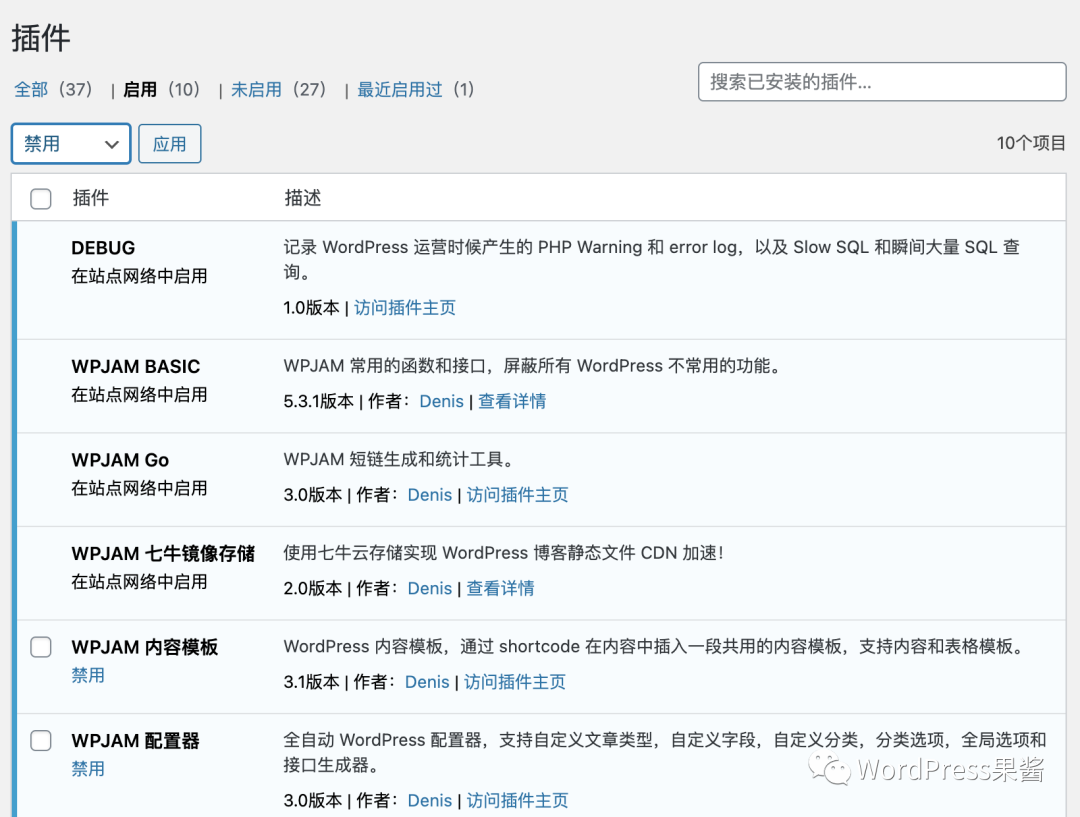This screenshot has width=1080, height=817.
Task: Show the 全部 (37) plugins filter
Action: coord(53,90)
